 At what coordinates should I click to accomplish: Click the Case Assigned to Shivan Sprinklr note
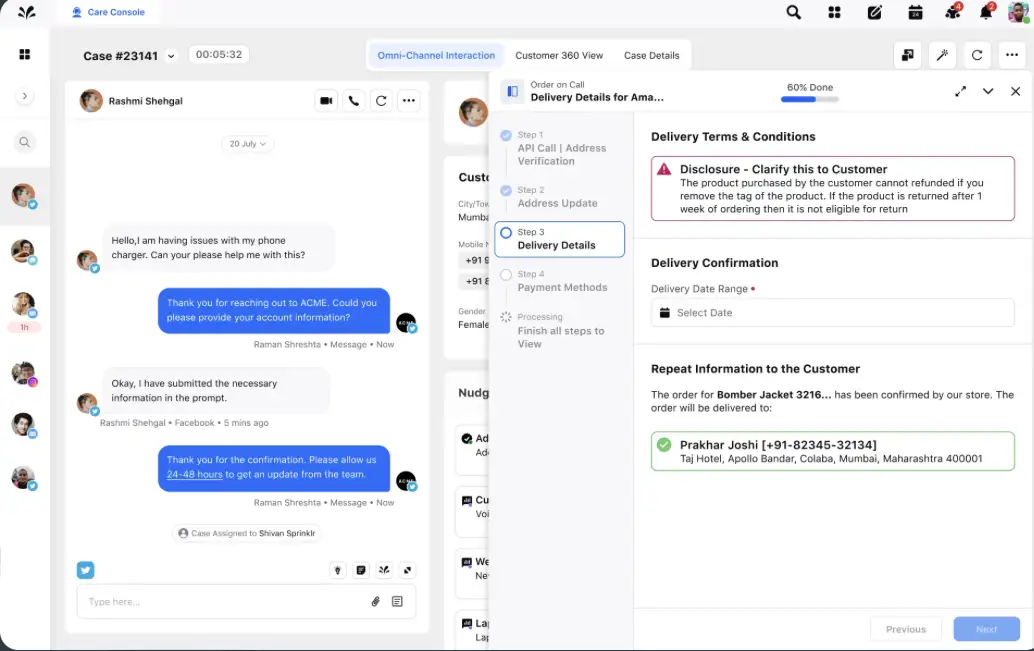247,533
